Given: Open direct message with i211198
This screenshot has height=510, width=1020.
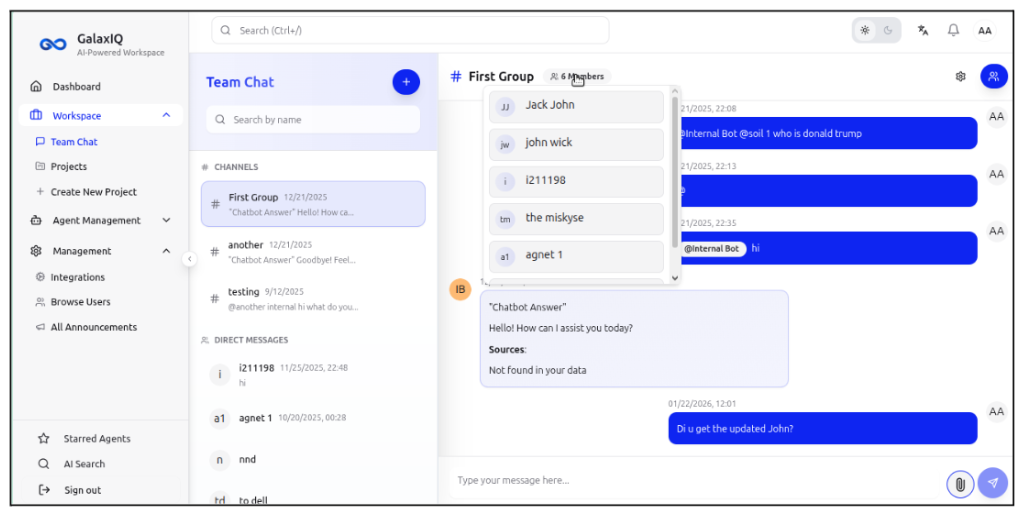Looking at the screenshot, I should pos(313,375).
